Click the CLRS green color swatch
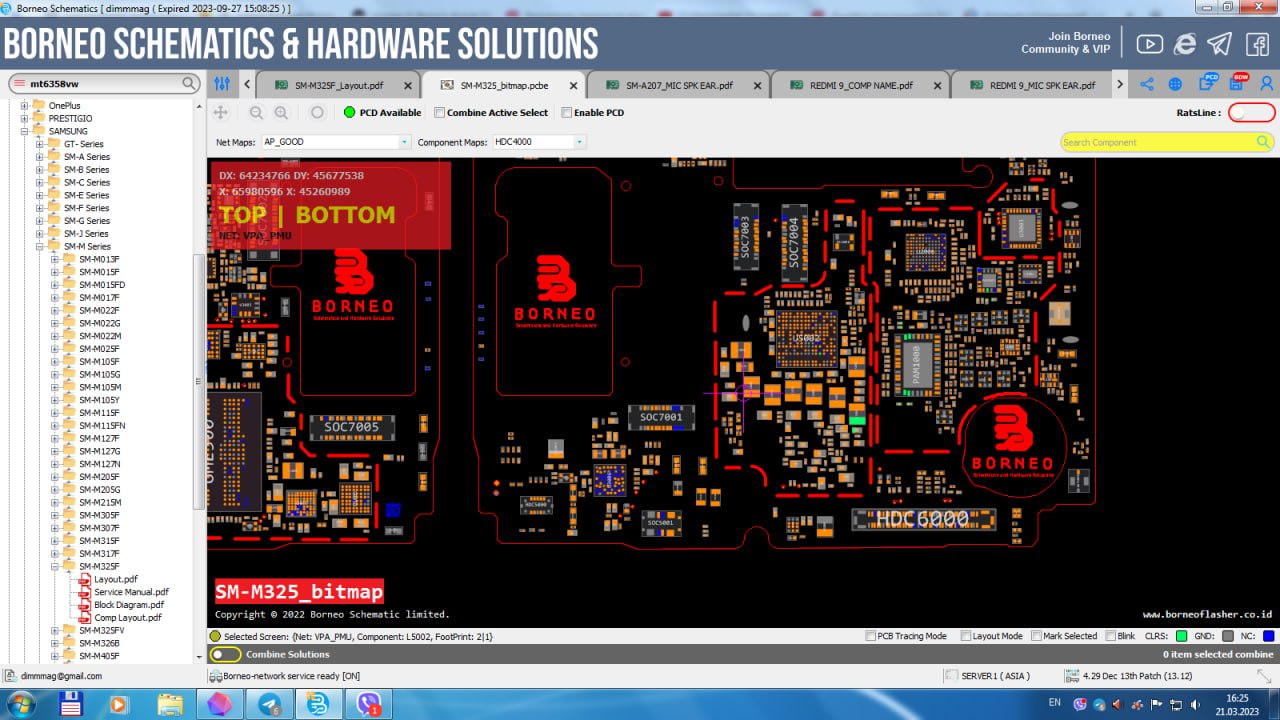This screenshot has width=1280, height=720. (x=1181, y=636)
